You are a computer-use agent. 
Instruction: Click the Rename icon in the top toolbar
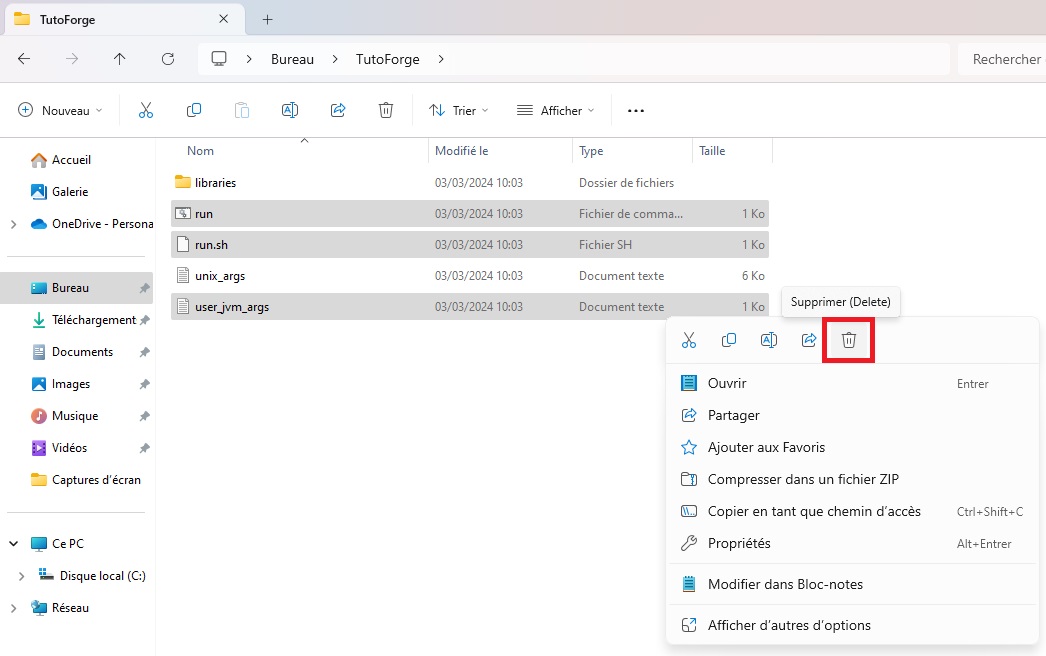click(x=290, y=110)
